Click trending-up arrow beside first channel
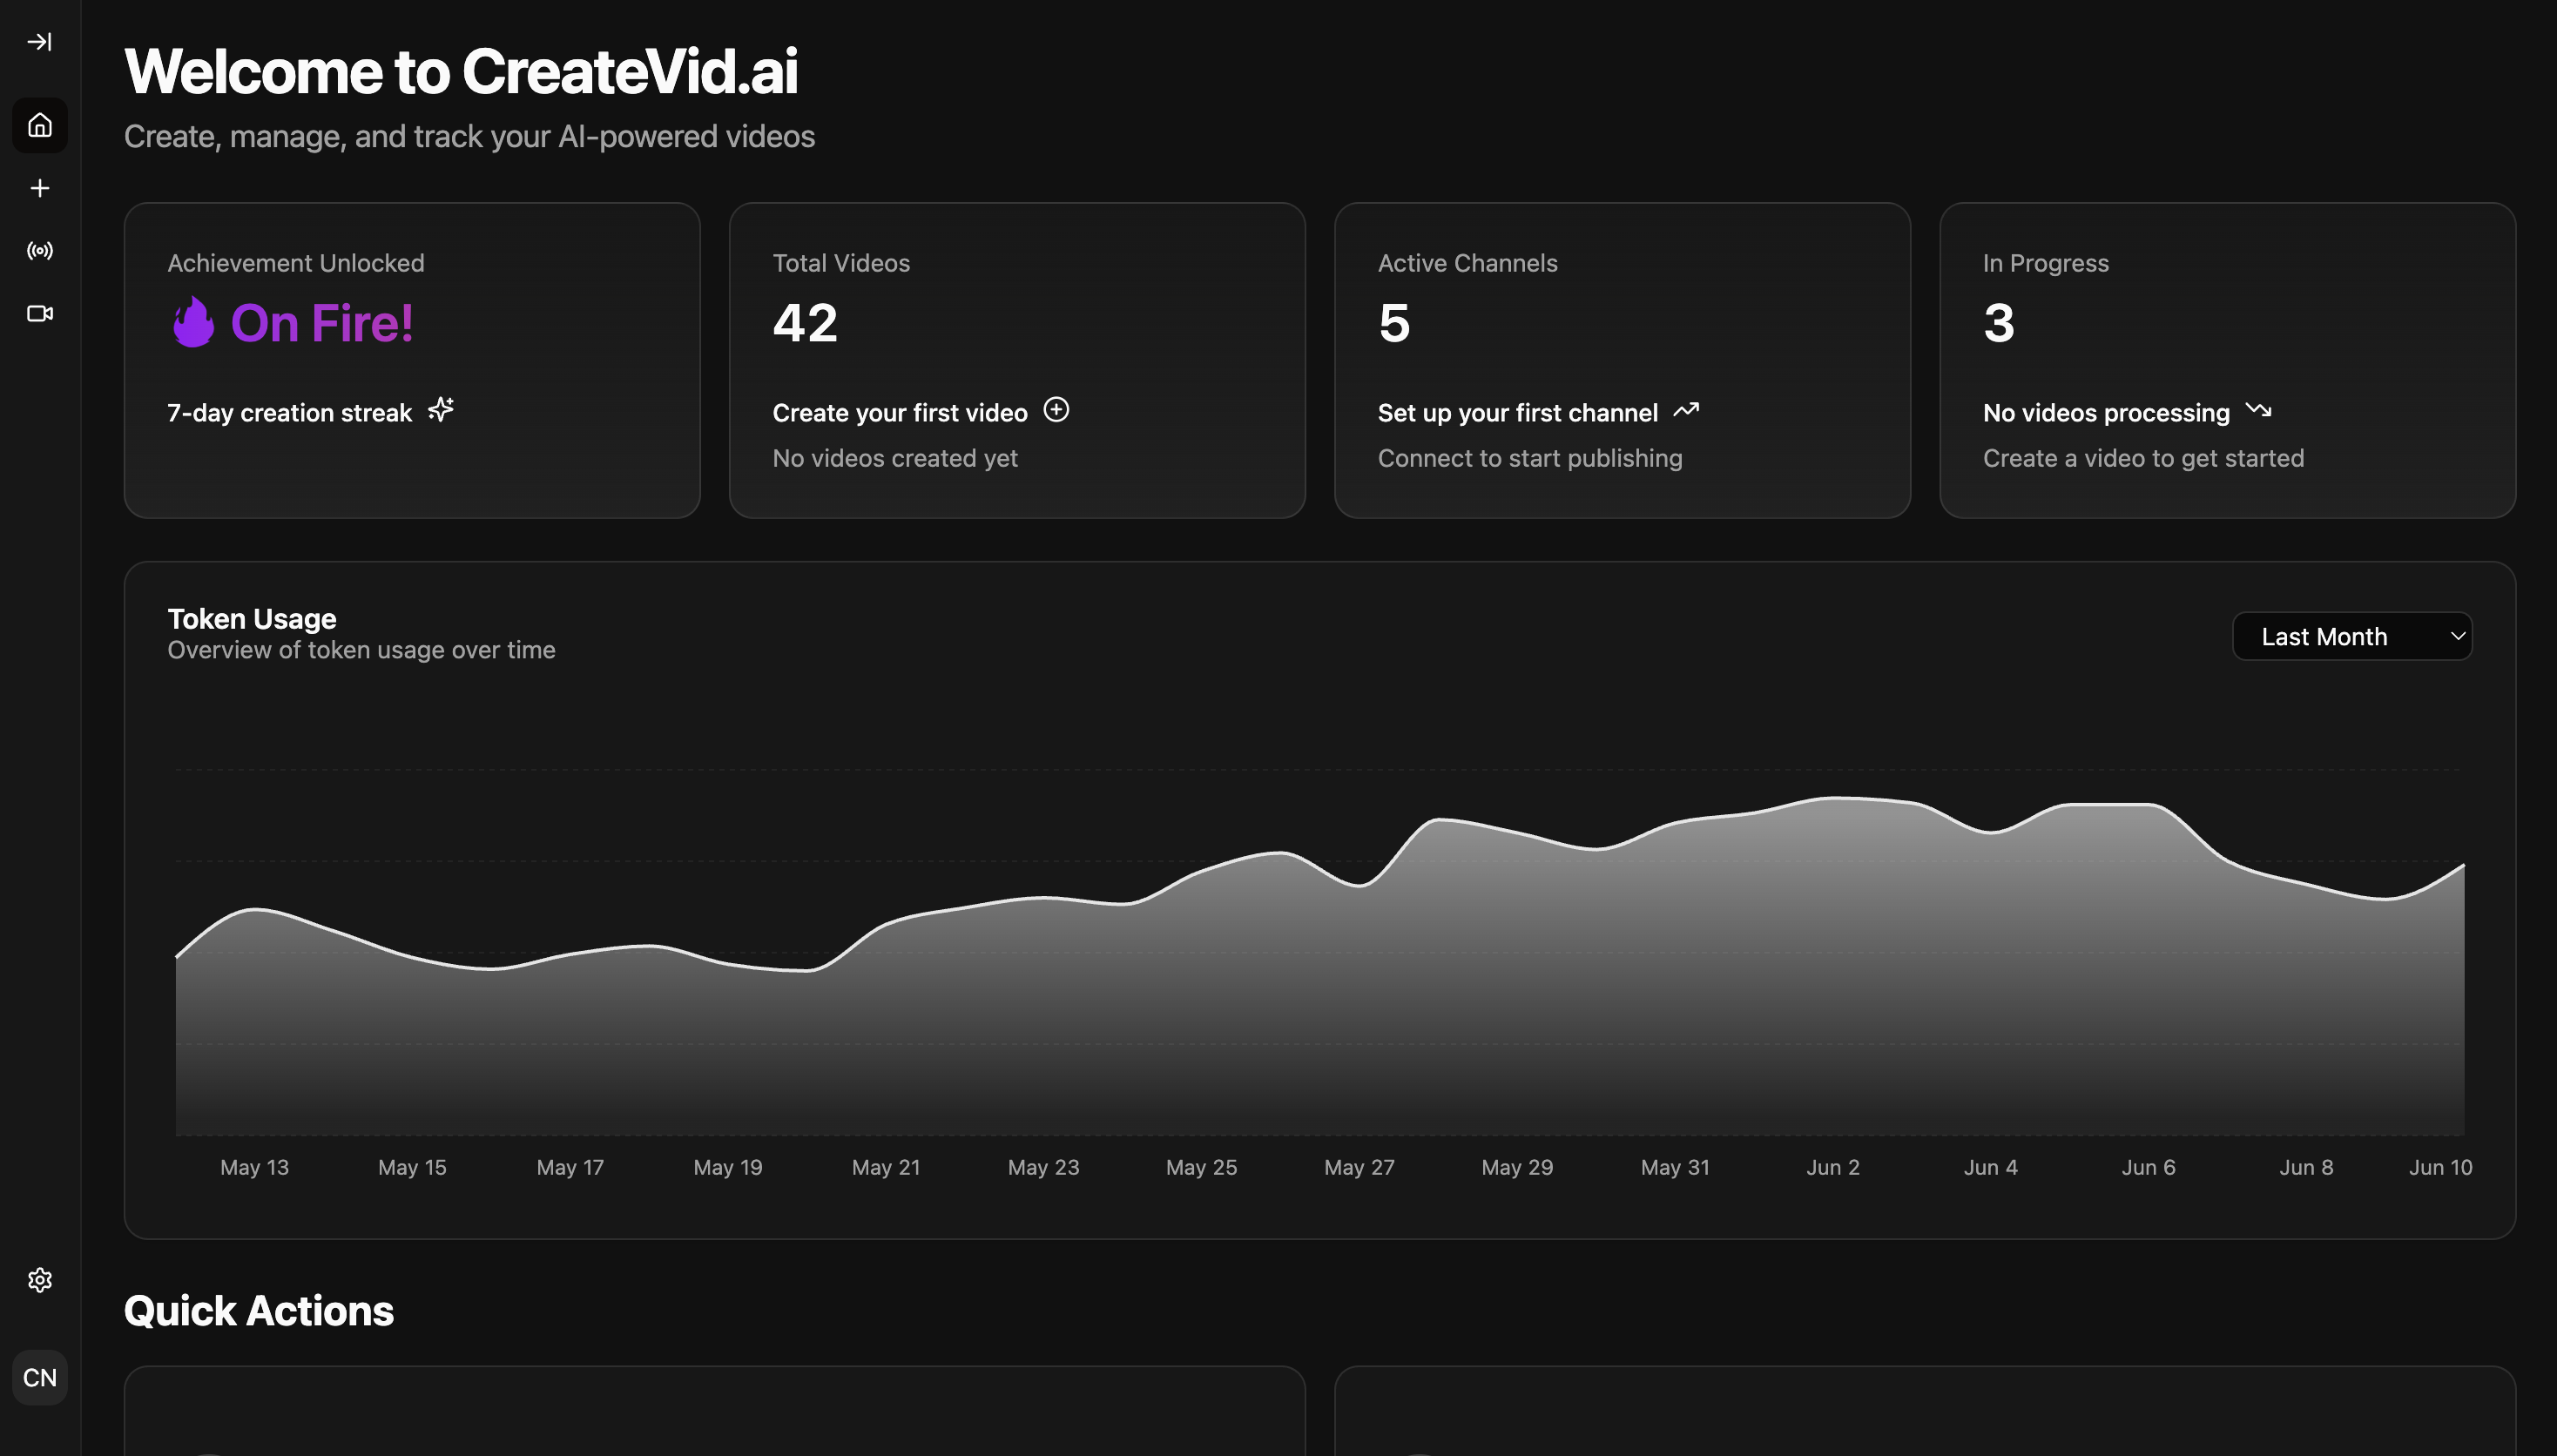The image size is (2557, 1456). (1686, 410)
